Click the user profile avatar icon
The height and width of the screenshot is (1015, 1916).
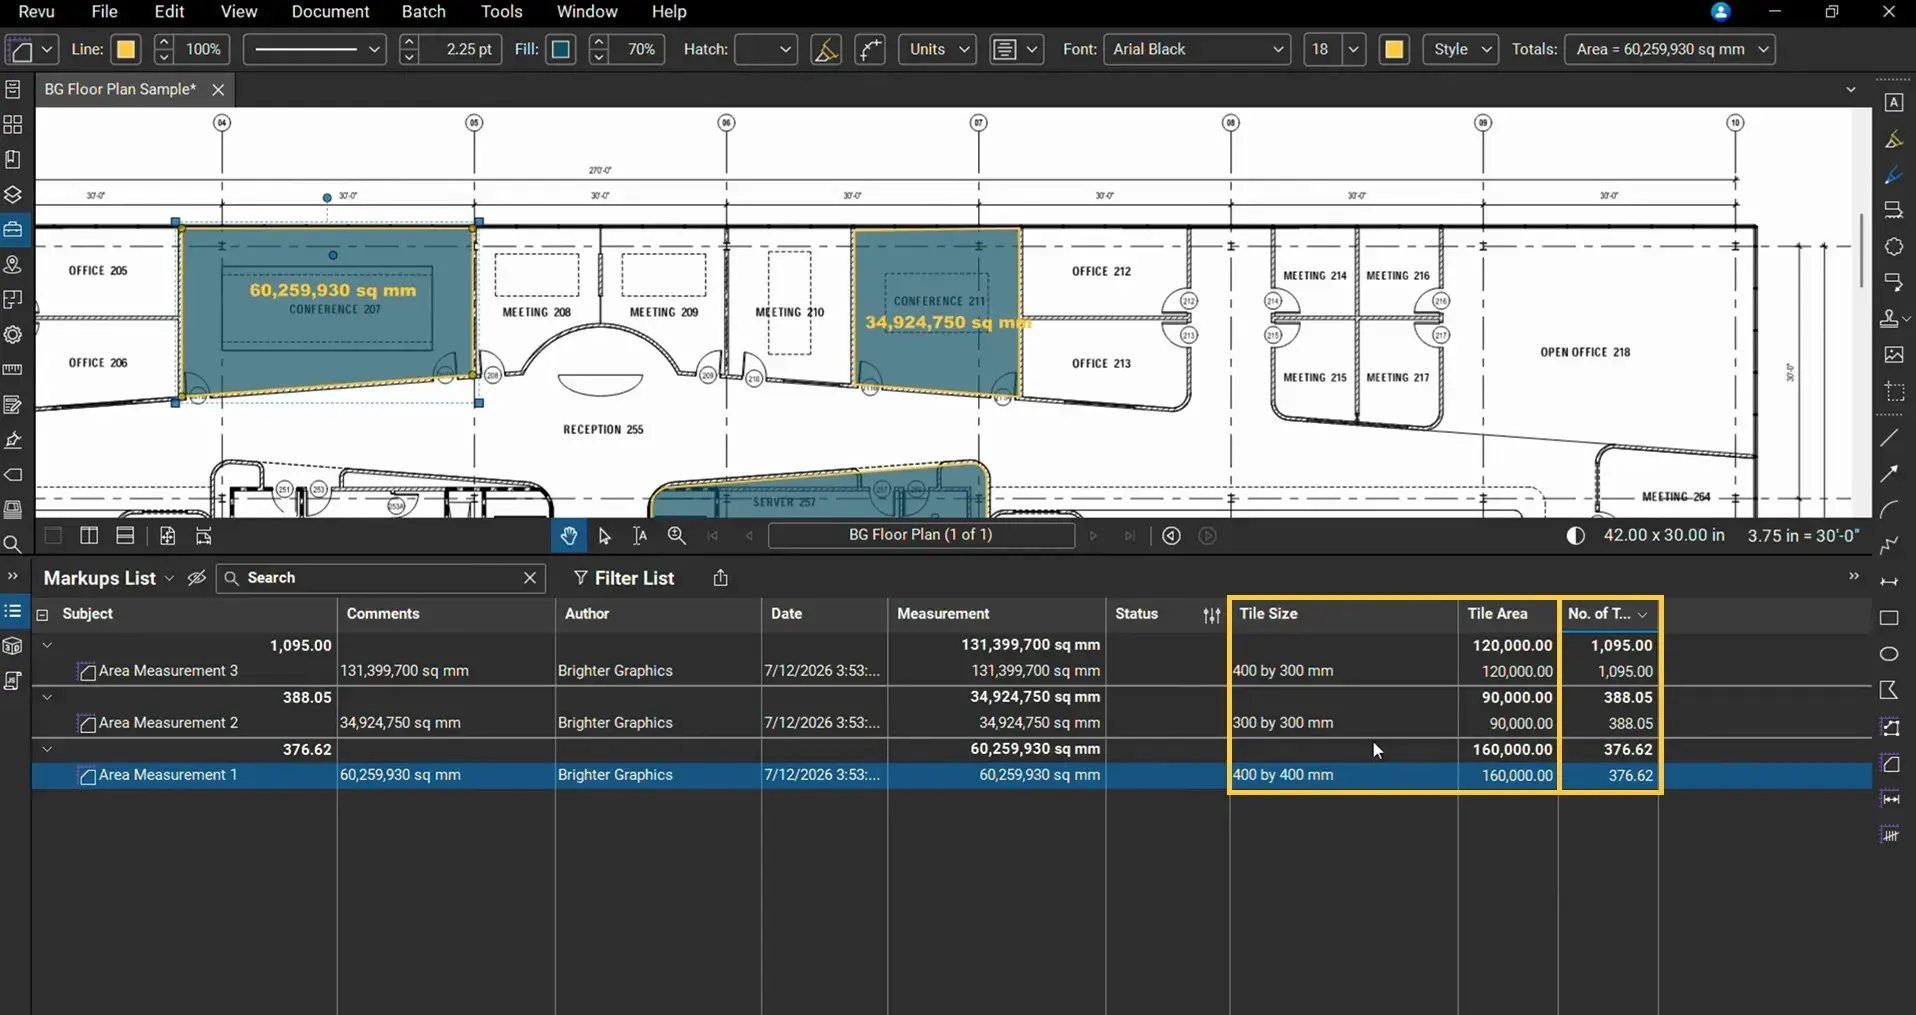tap(1720, 12)
